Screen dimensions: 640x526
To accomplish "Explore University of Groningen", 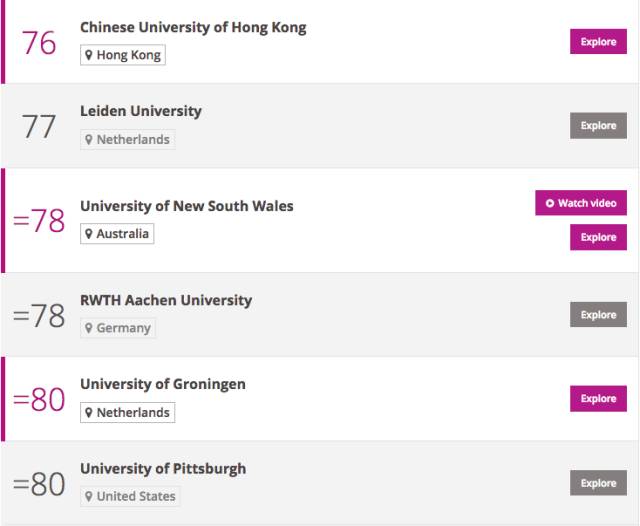I will coord(598,398).
